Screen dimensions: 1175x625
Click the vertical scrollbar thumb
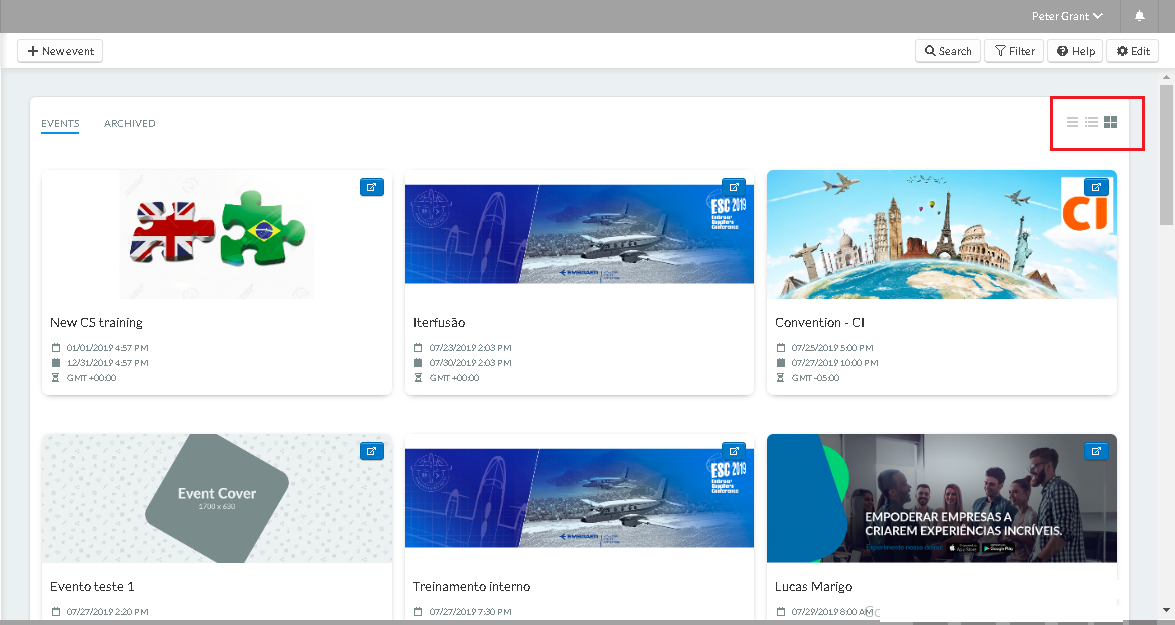[x=1167, y=154]
